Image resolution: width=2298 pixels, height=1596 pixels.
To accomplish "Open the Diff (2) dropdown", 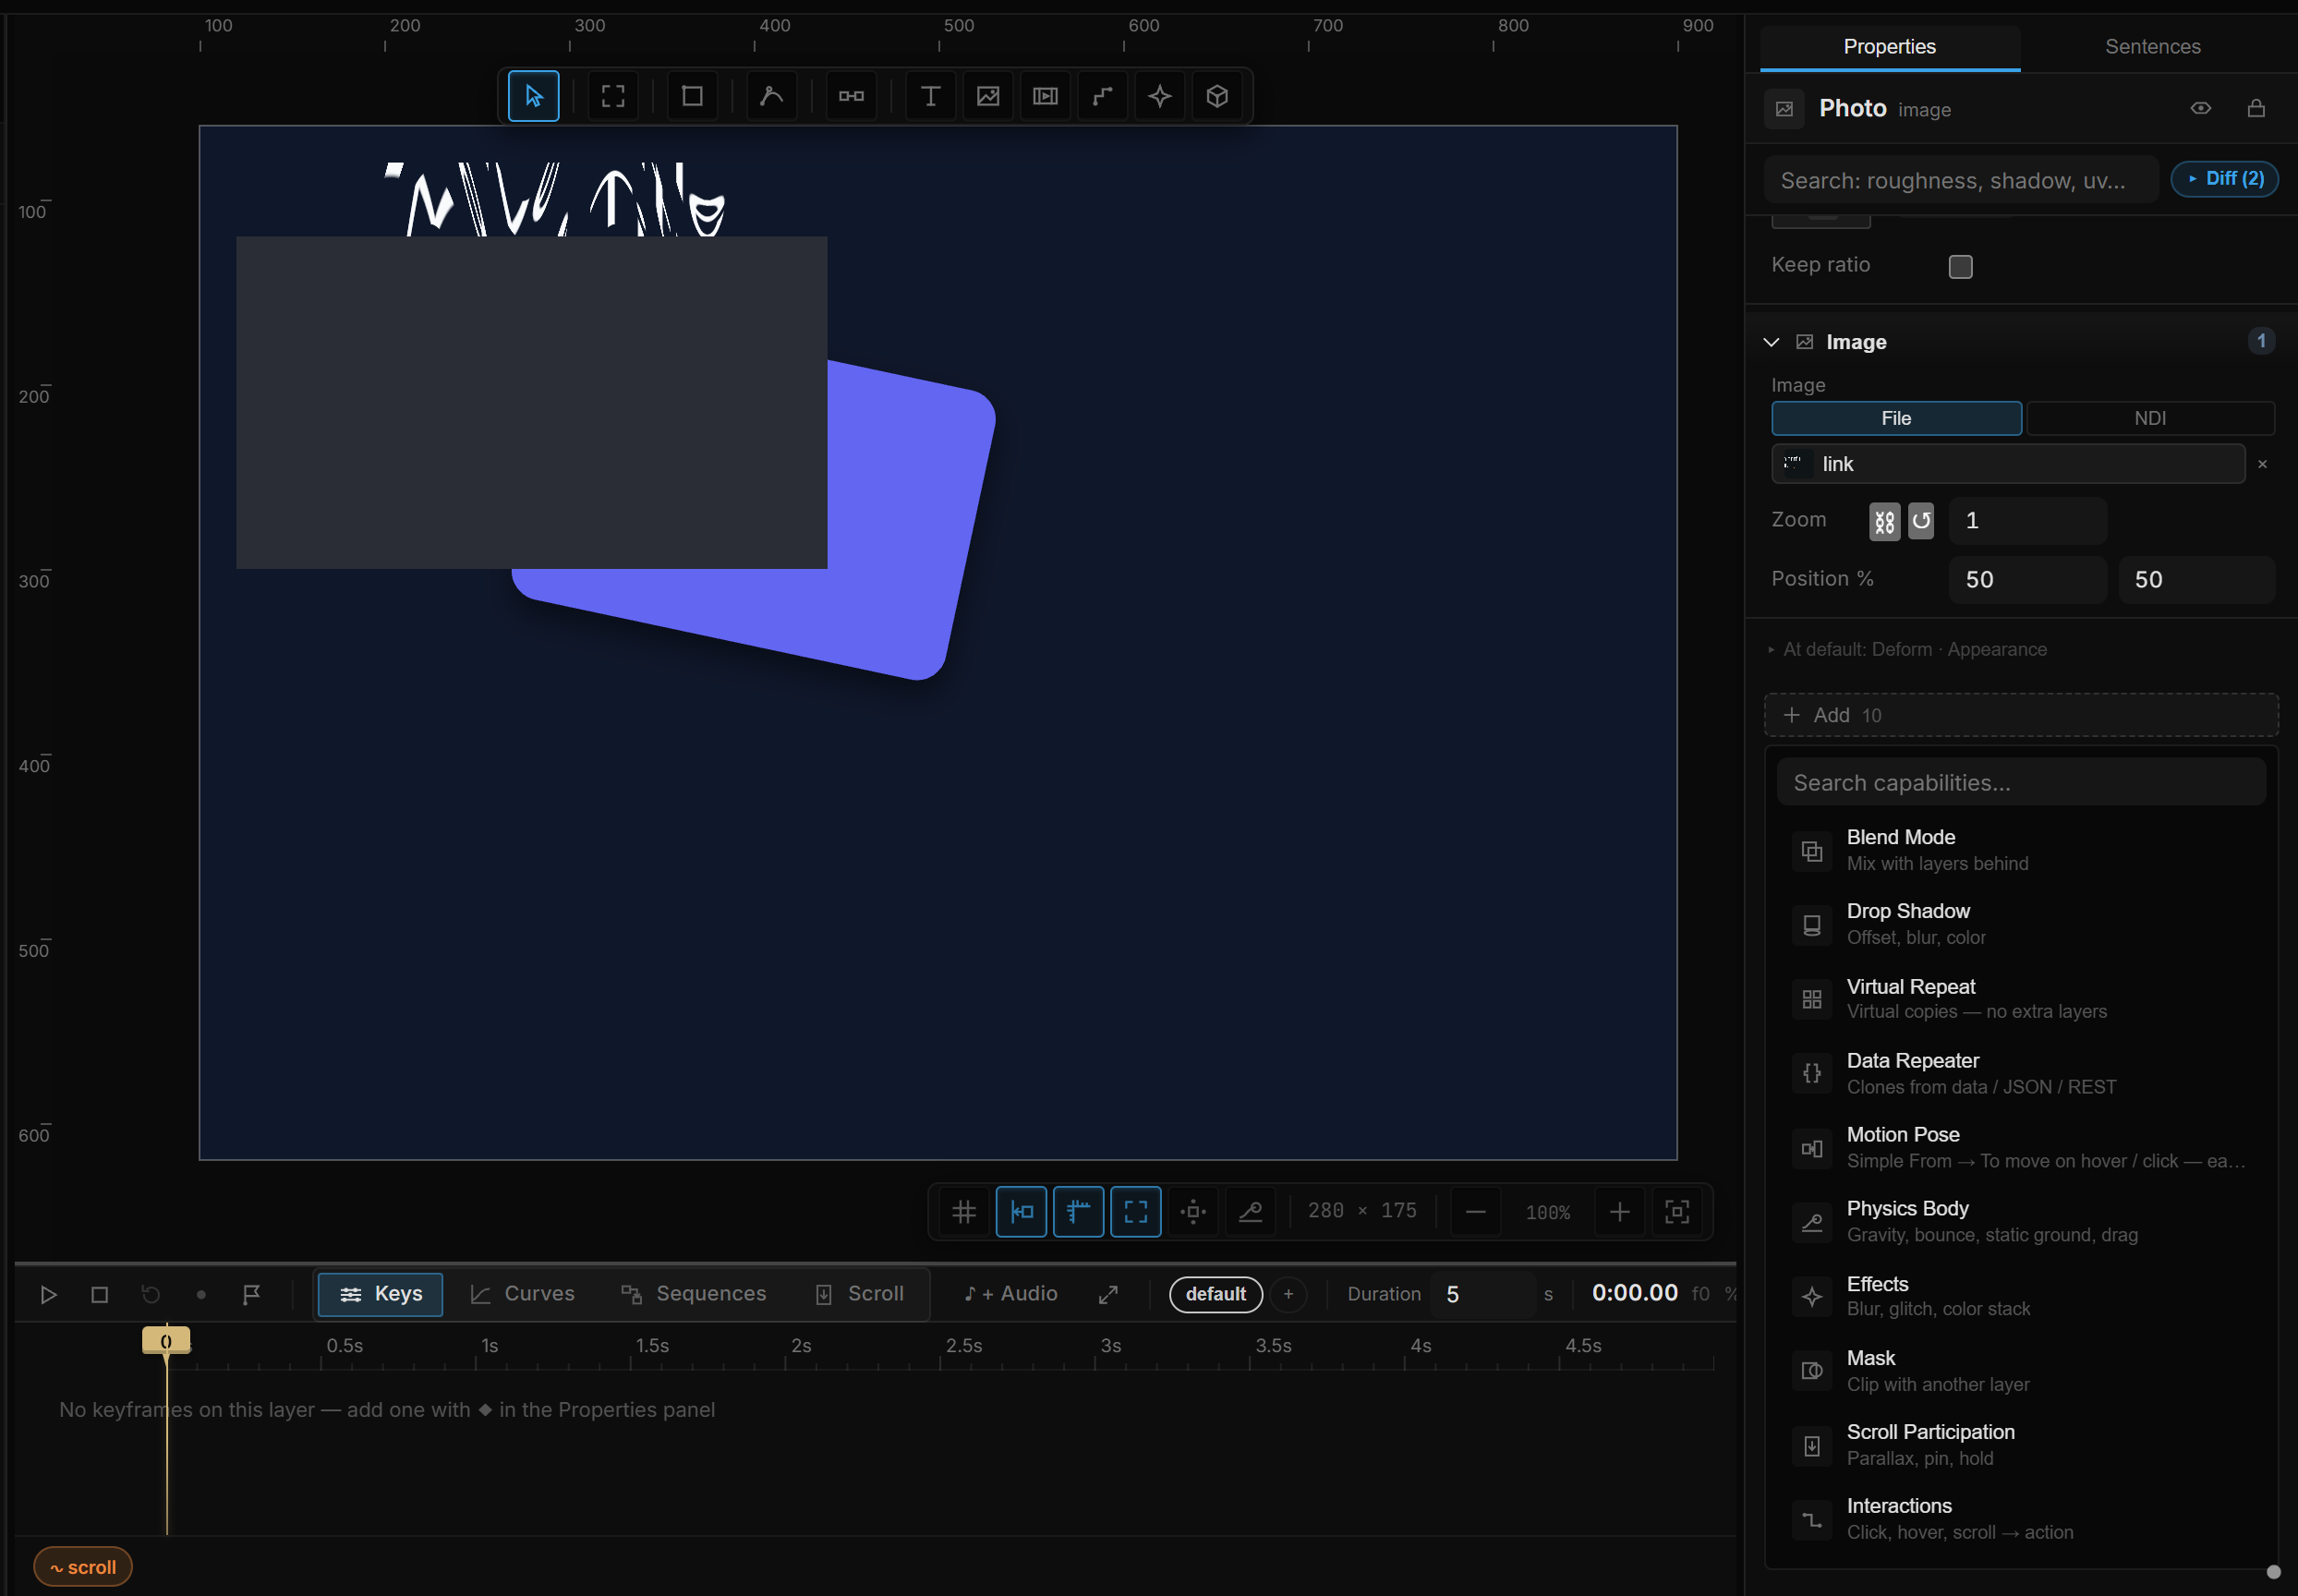I will pyautogui.click(x=2224, y=179).
